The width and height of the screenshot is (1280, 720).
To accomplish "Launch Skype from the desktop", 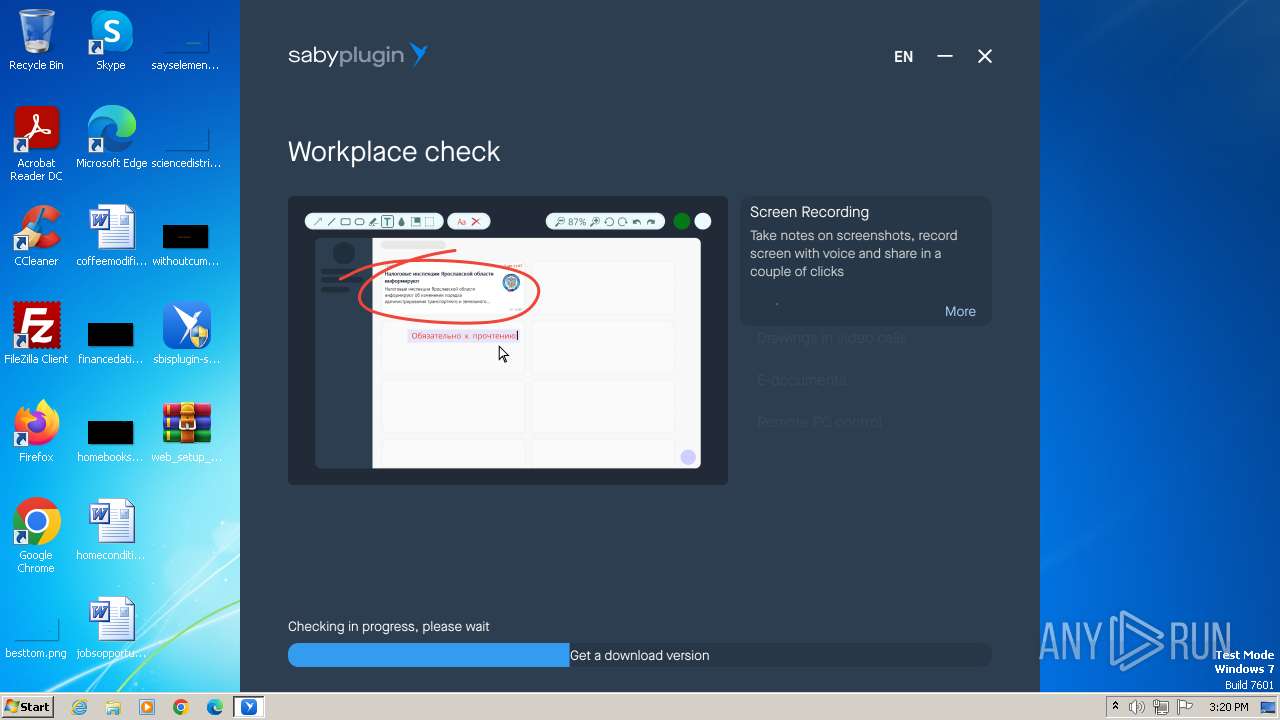I will [x=110, y=40].
